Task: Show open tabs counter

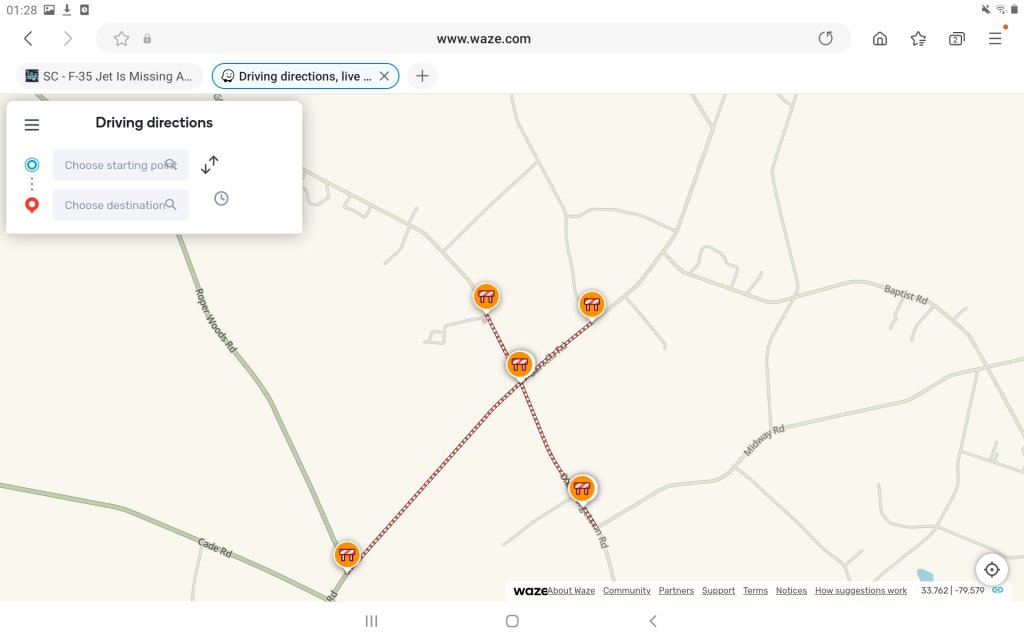Action: point(956,39)
